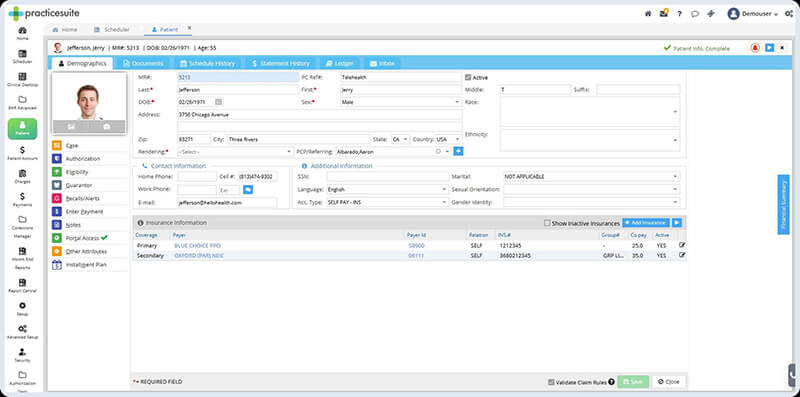800x397 pixels.
Task: Open the Marital status dropdown
Action: point(591,177)
